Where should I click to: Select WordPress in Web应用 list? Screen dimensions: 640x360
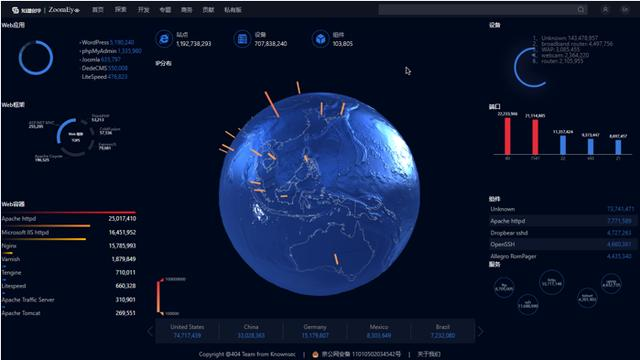point(107,42)
